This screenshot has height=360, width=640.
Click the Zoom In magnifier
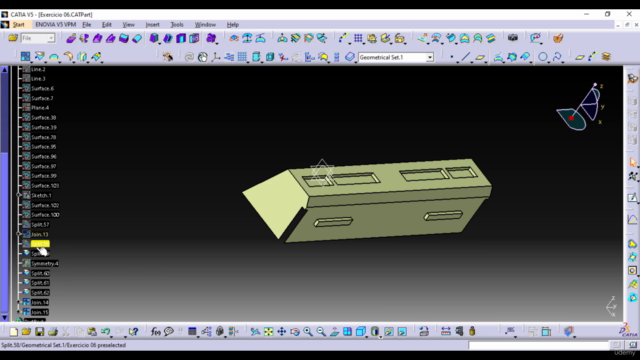(x=308, y=331)
